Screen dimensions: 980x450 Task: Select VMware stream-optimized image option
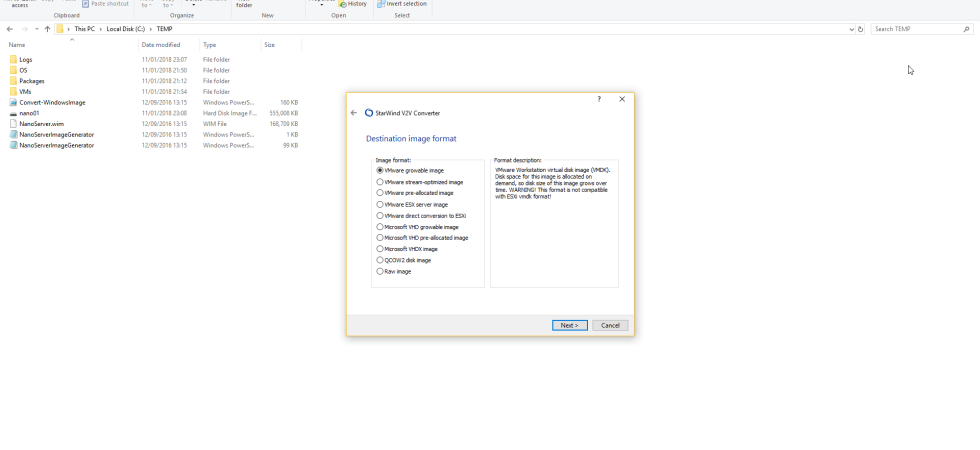coord(419,182)
